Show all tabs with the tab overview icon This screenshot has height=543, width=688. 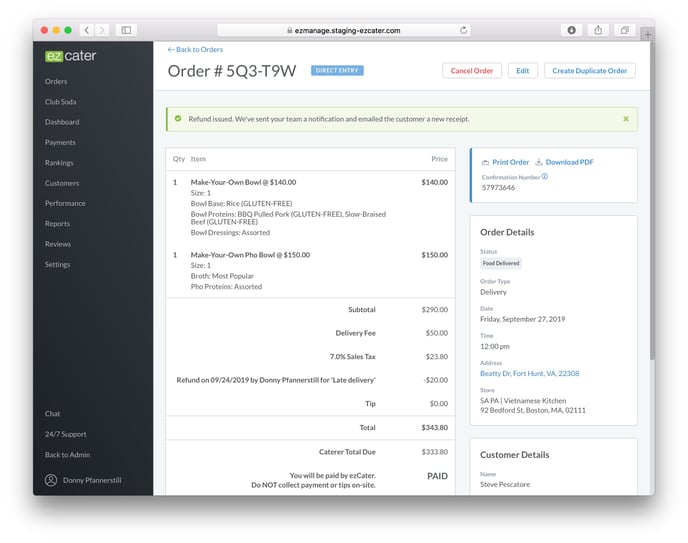pyautogui.click(x=625, y=30)
